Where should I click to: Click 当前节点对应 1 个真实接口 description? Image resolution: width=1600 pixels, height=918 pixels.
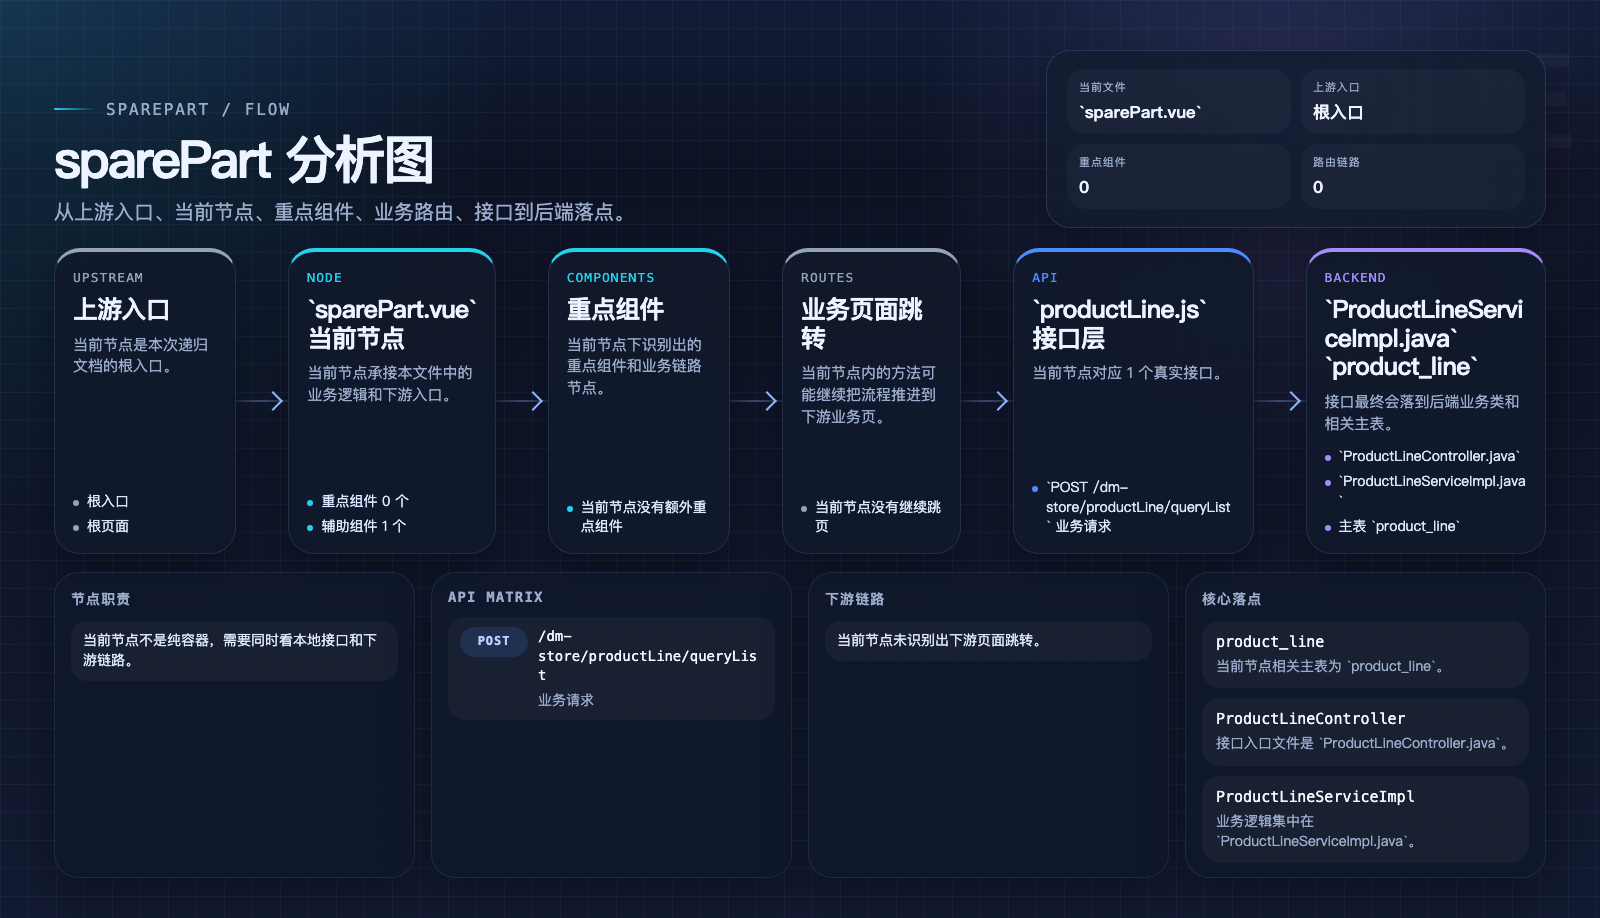[1127, 373]
